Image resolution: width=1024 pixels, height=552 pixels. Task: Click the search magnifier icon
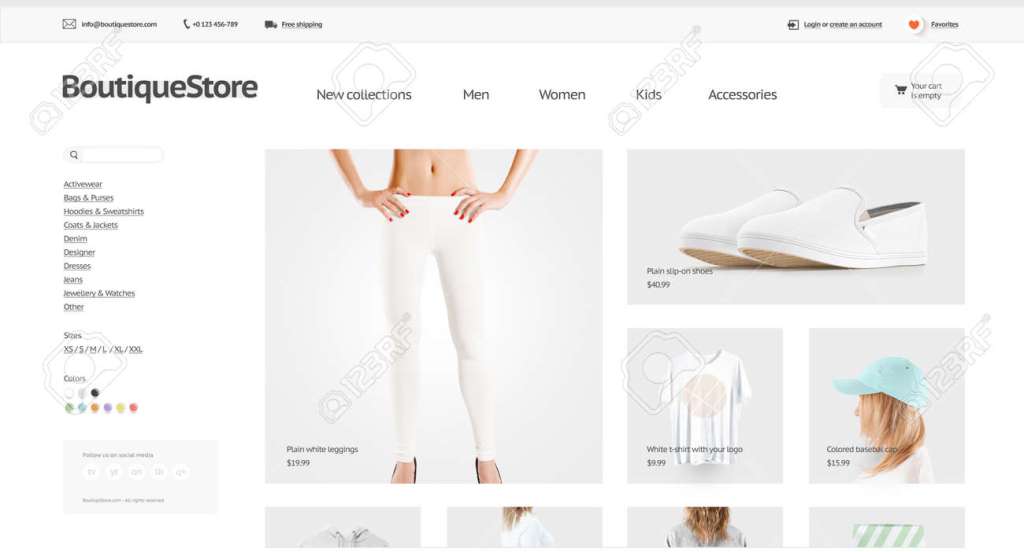click(x=74, y=155)
